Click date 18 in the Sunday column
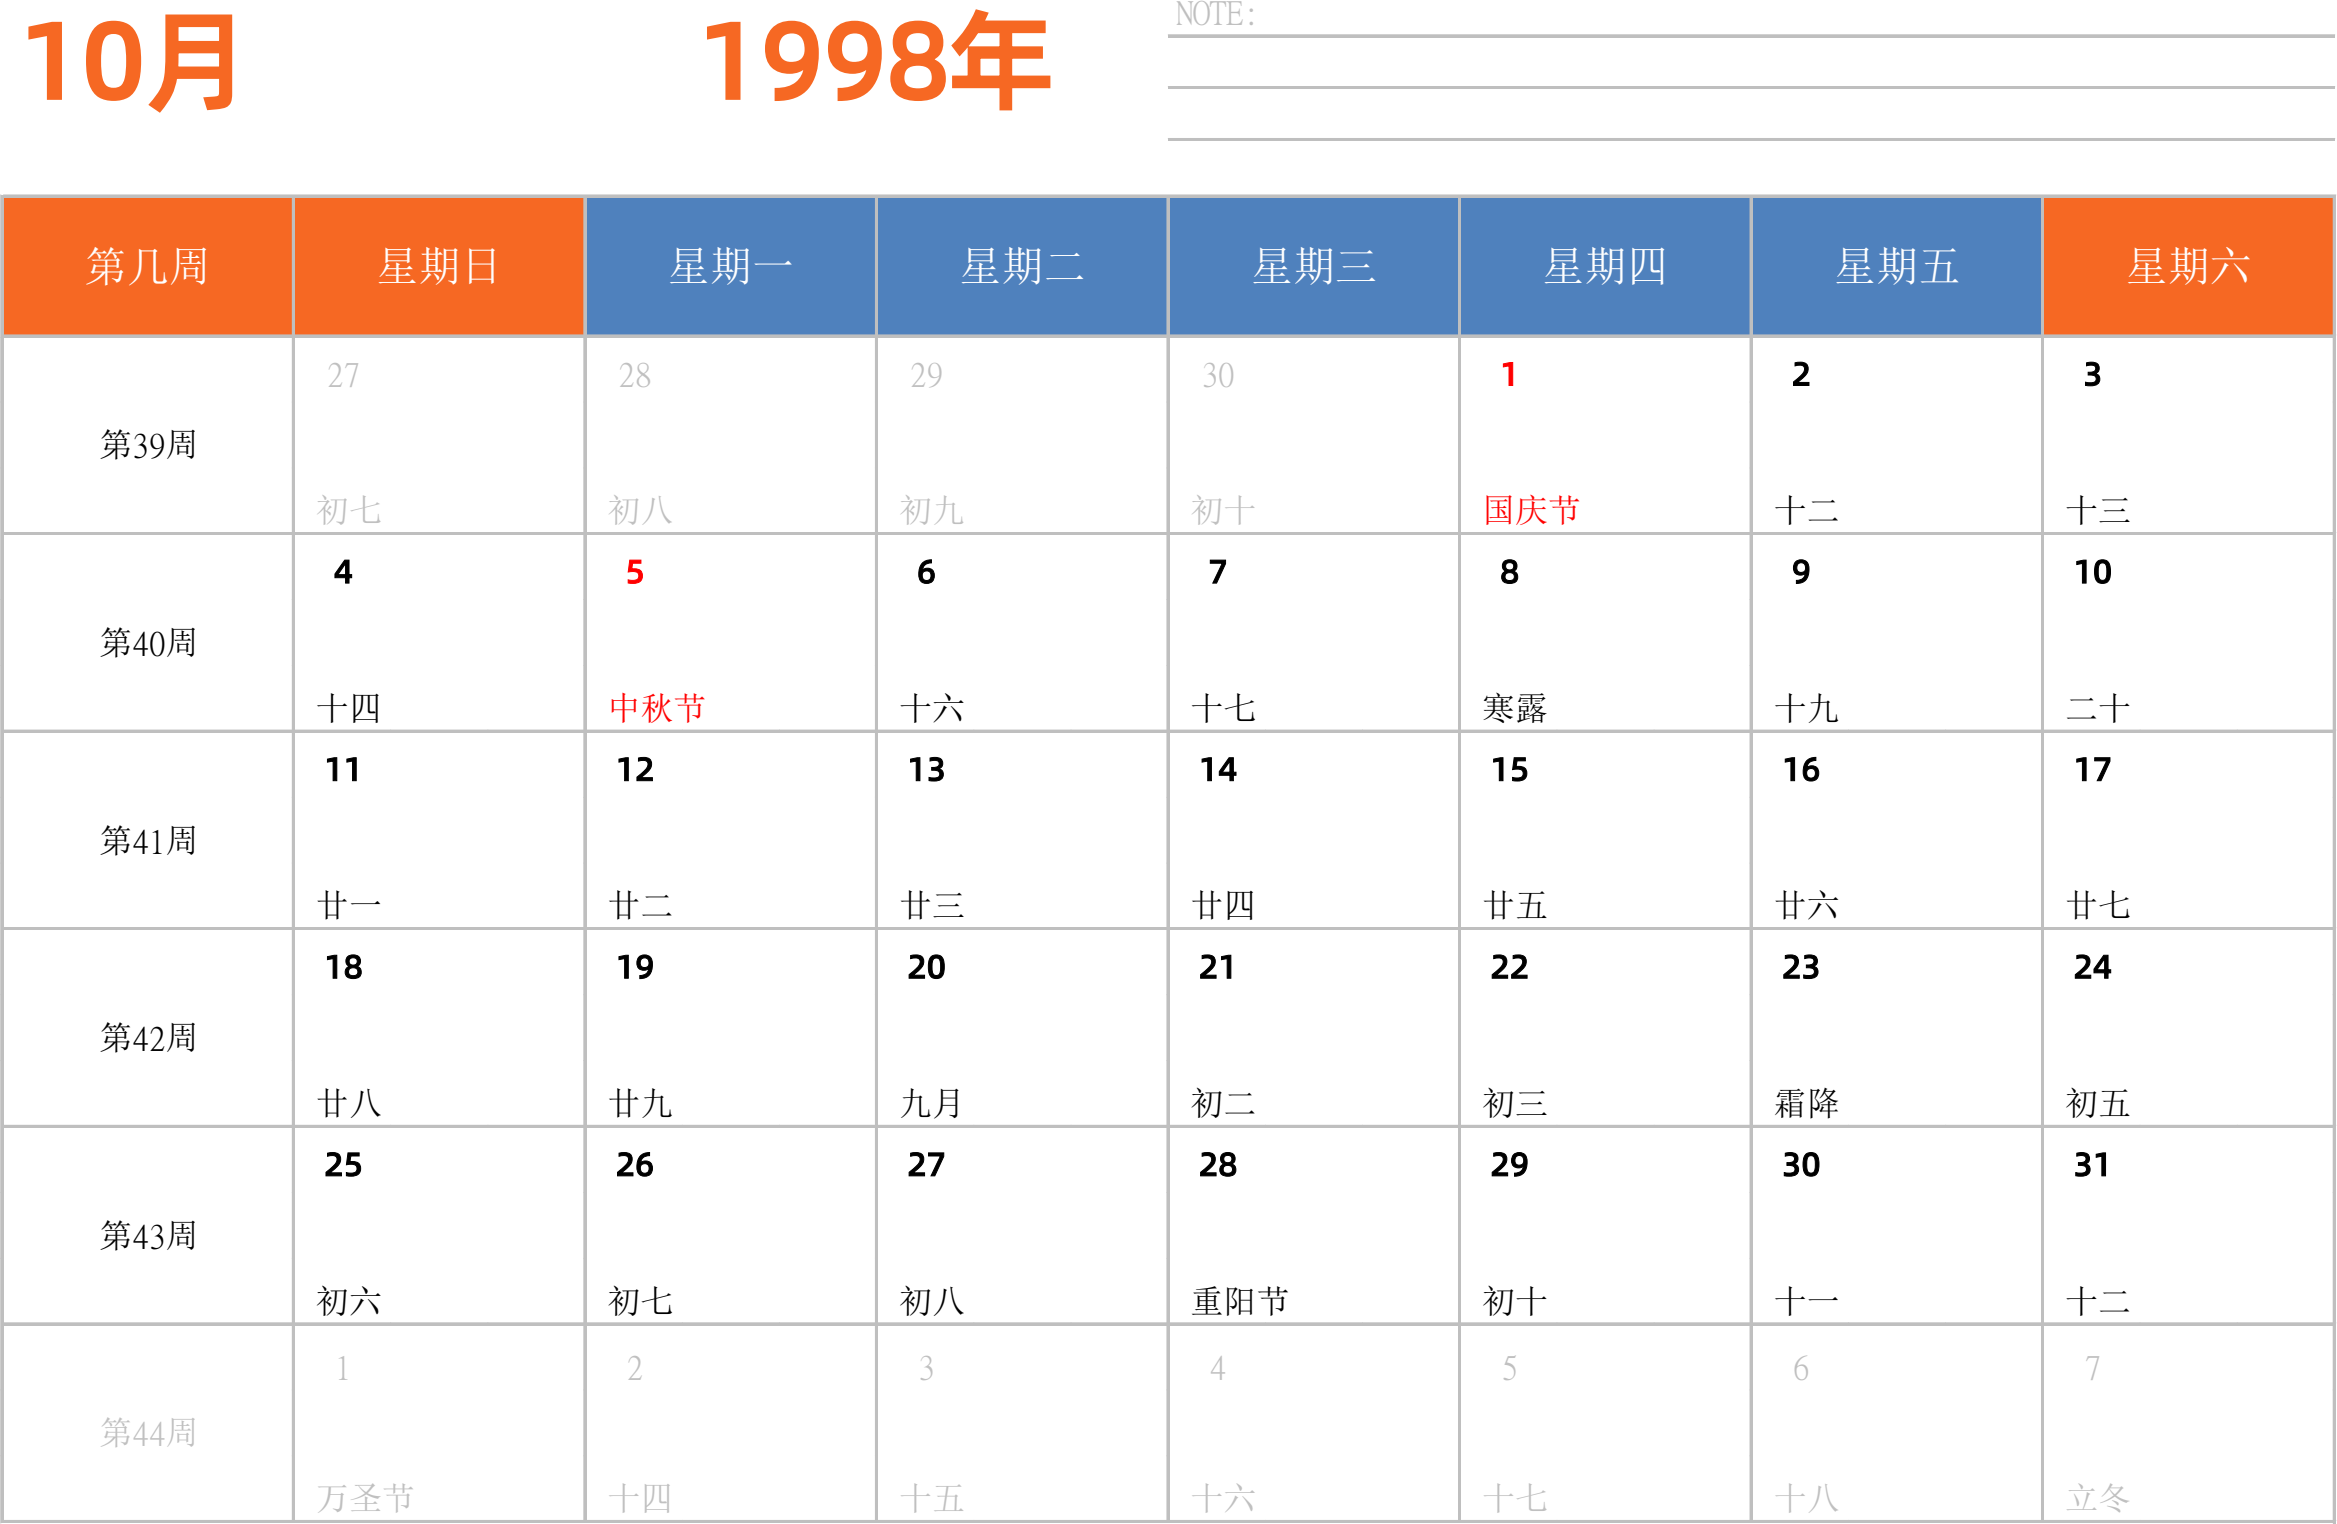Viewport: 2337px width, 1524px height. point(343,967)
